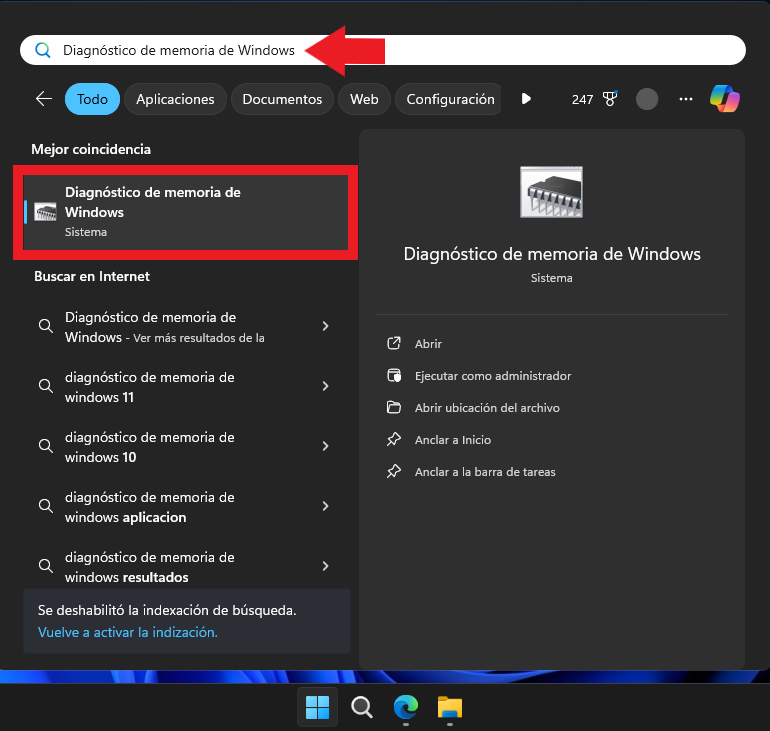Choose Ejecutar como administrador

493,376
